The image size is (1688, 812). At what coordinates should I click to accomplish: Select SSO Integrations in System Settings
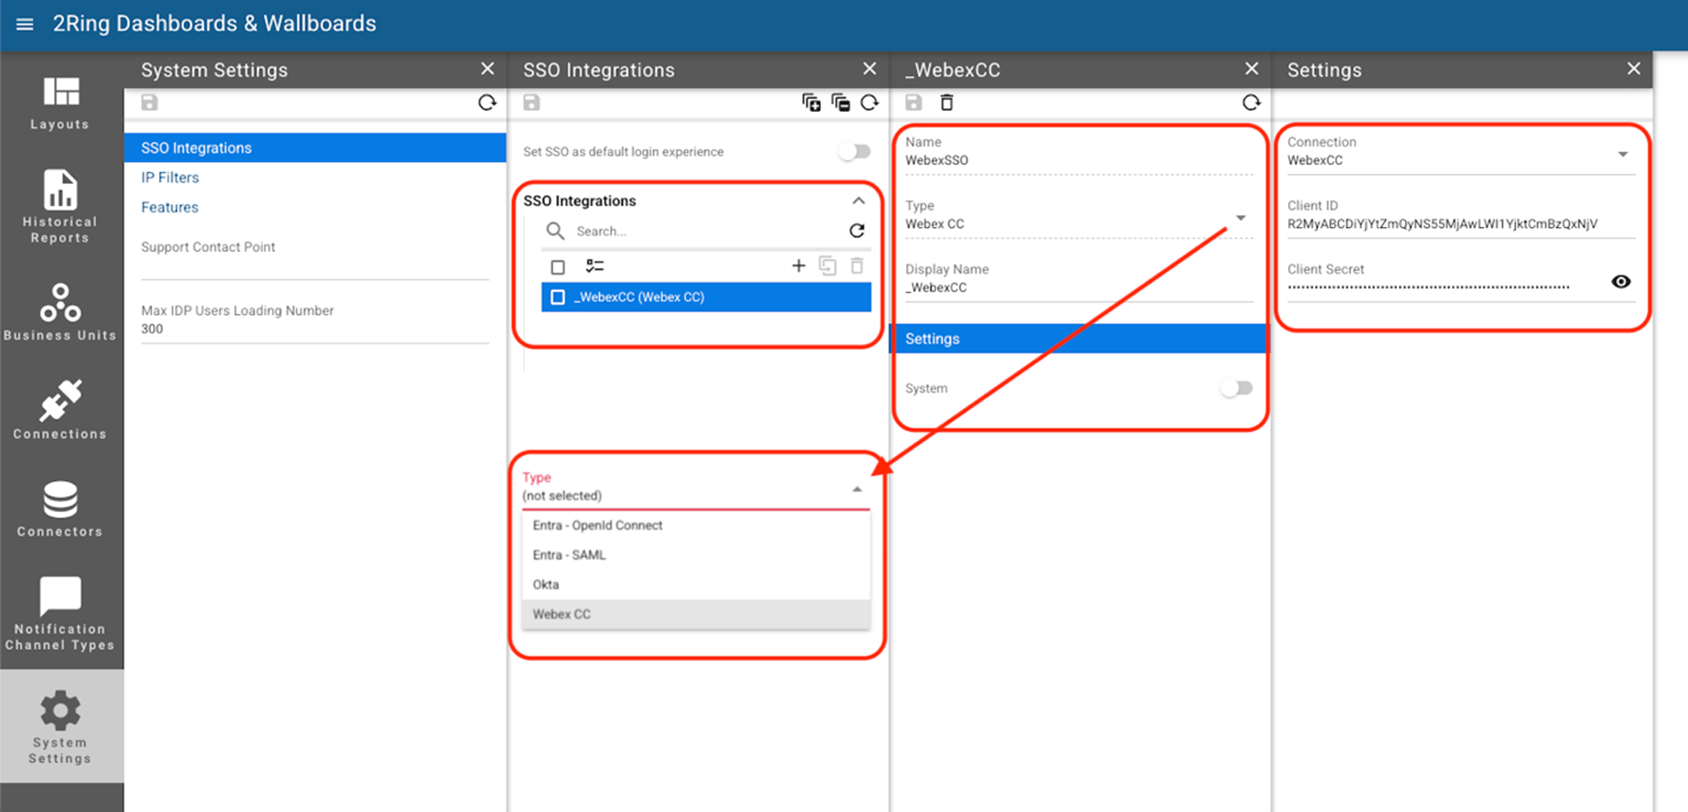(x=315, y=148)
